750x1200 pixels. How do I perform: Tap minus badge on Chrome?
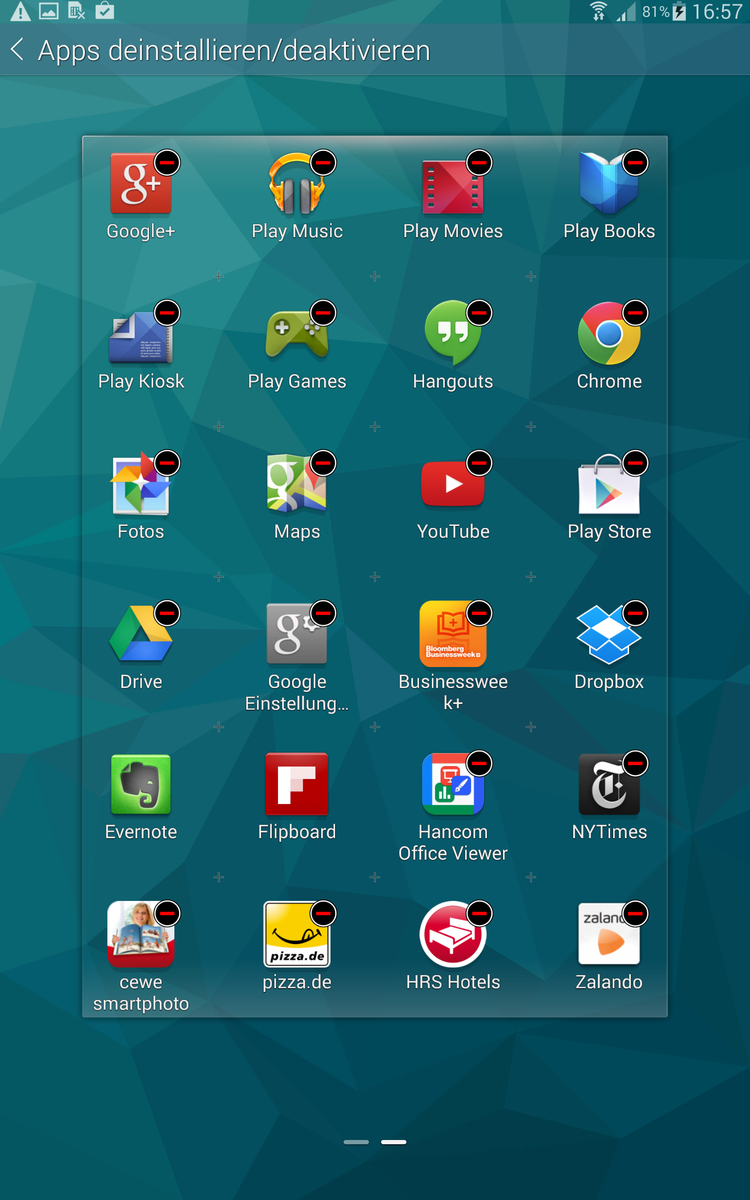pyautogui.click(x=635, y=312)
